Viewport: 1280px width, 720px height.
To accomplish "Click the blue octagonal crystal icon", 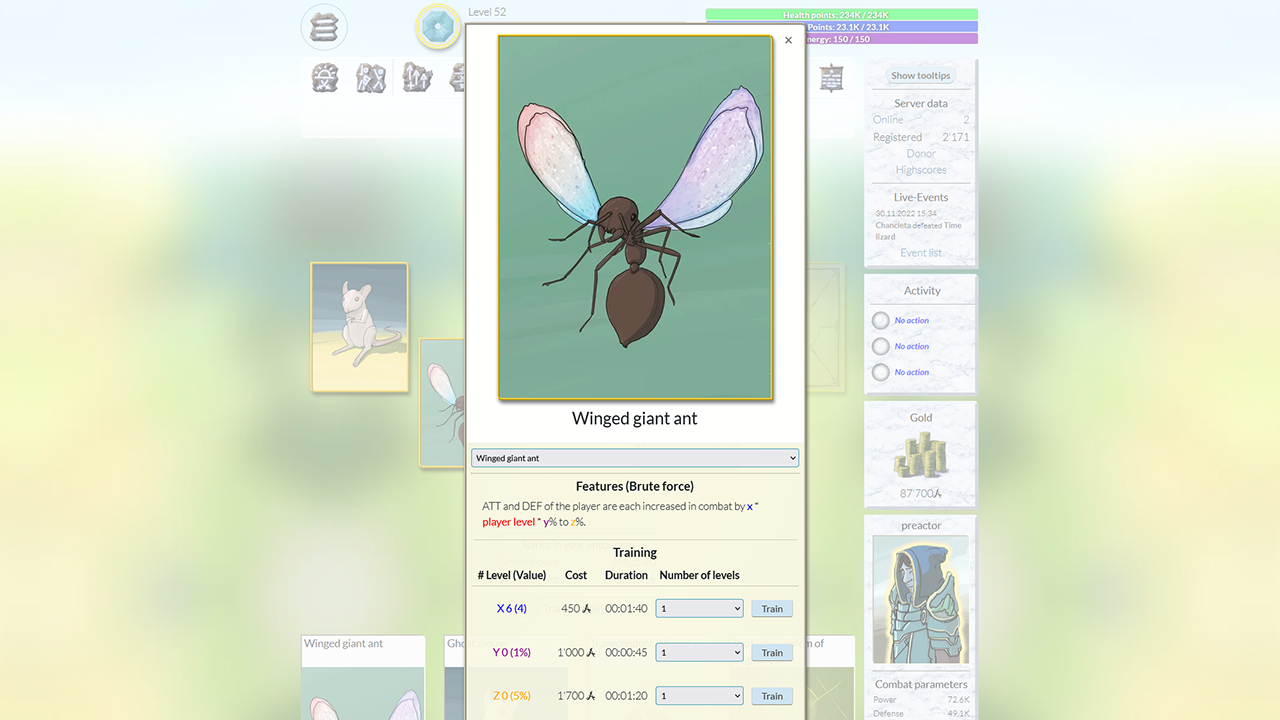I will pyautogui.click(x=438, y=27).
